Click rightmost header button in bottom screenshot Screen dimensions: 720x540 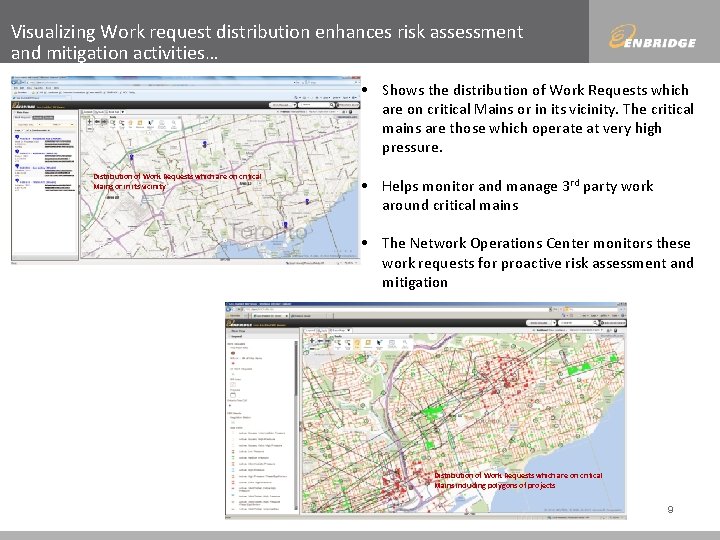point(613,323)
